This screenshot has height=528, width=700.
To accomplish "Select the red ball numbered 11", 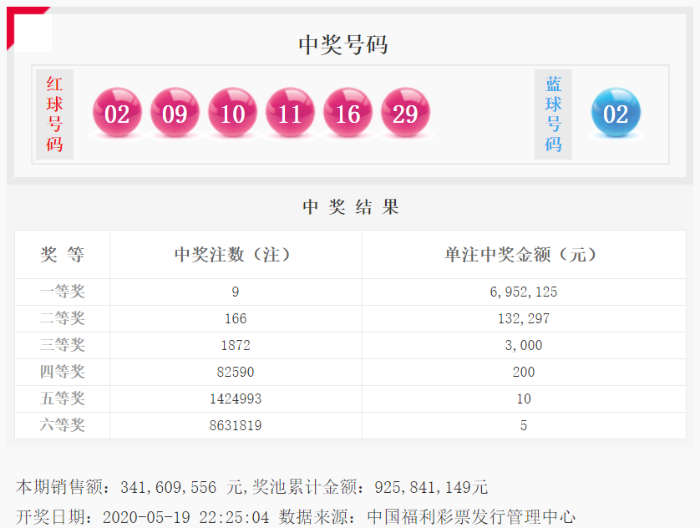I will click(x=290, y=114).
